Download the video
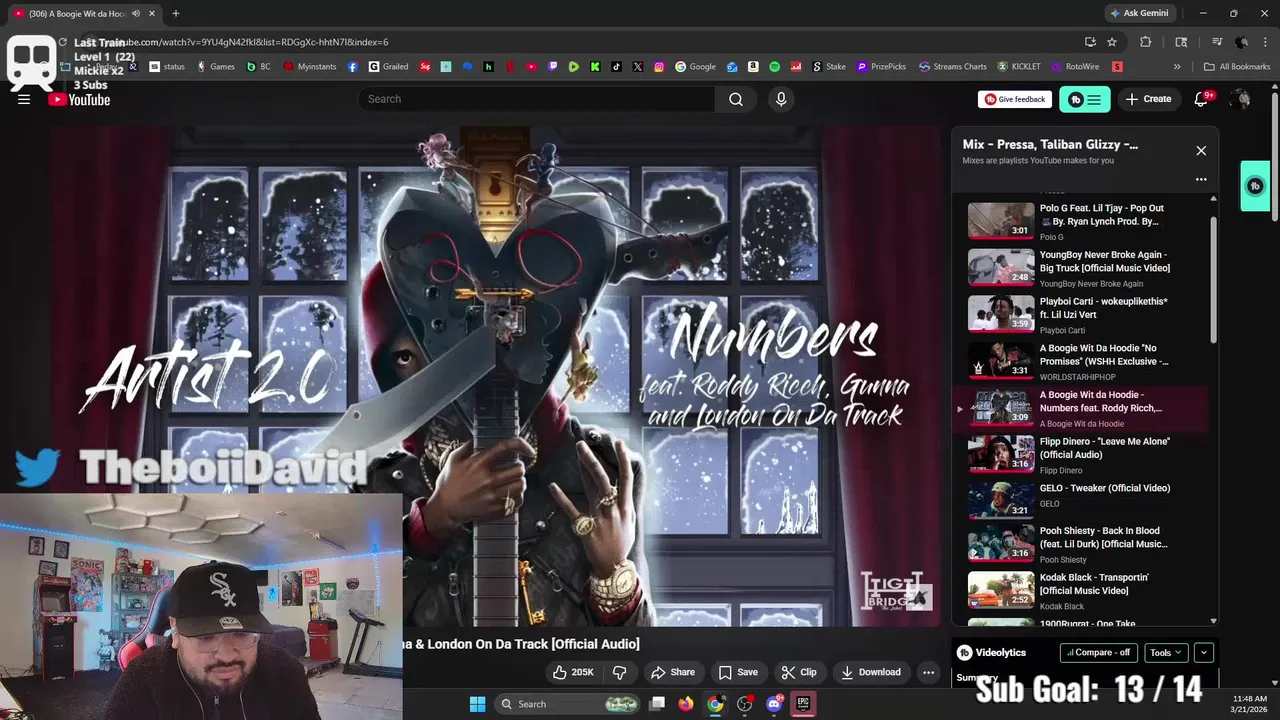This screenshot has width=1280, height=720. tap(870, 672)
